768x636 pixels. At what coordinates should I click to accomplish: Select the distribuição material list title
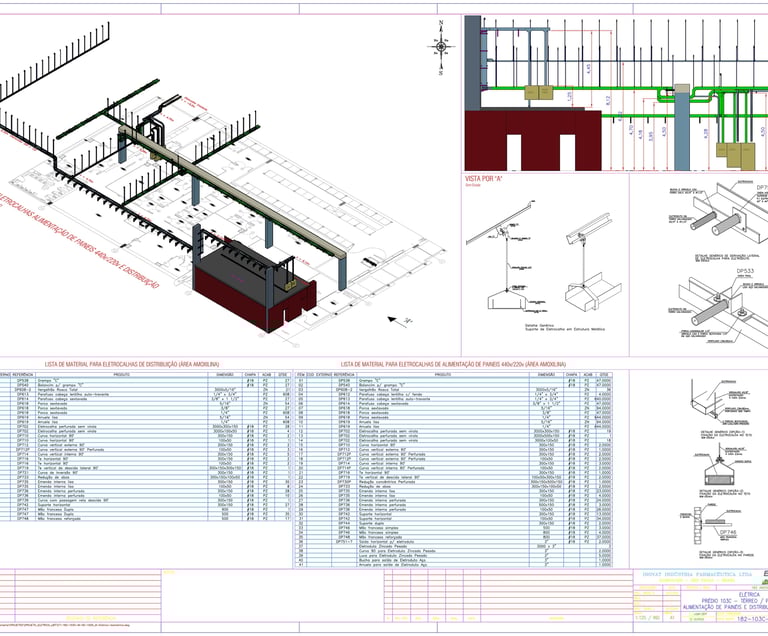click(131, 364)
